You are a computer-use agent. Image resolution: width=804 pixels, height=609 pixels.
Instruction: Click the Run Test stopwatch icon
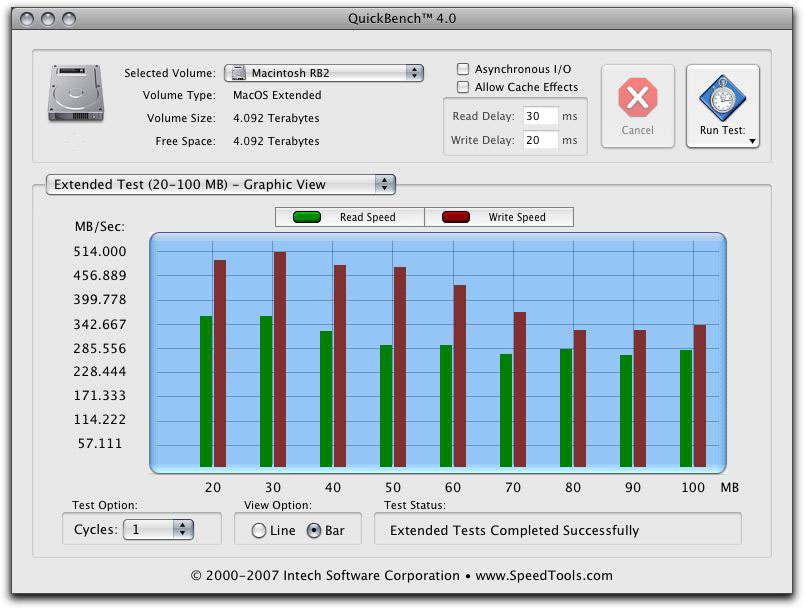pyautogui.click(x=722, y=98)
